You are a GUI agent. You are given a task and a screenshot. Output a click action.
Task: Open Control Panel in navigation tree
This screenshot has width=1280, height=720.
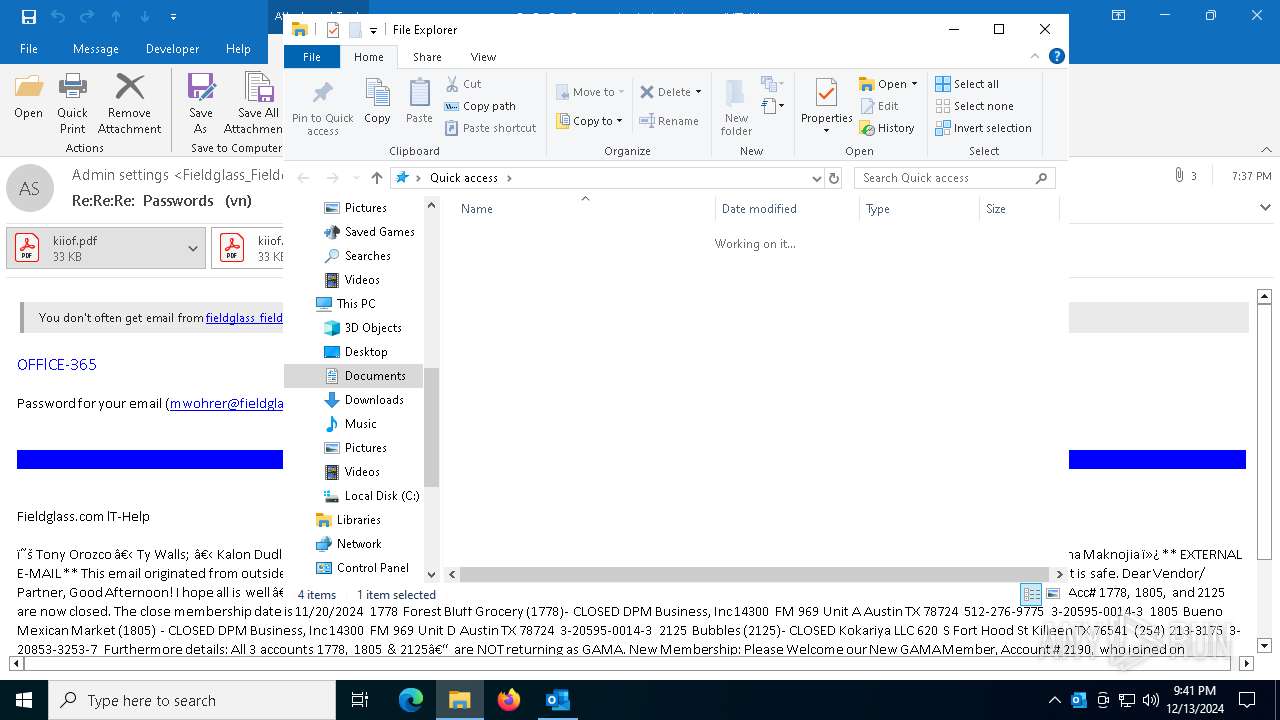(x=362, y=568)
